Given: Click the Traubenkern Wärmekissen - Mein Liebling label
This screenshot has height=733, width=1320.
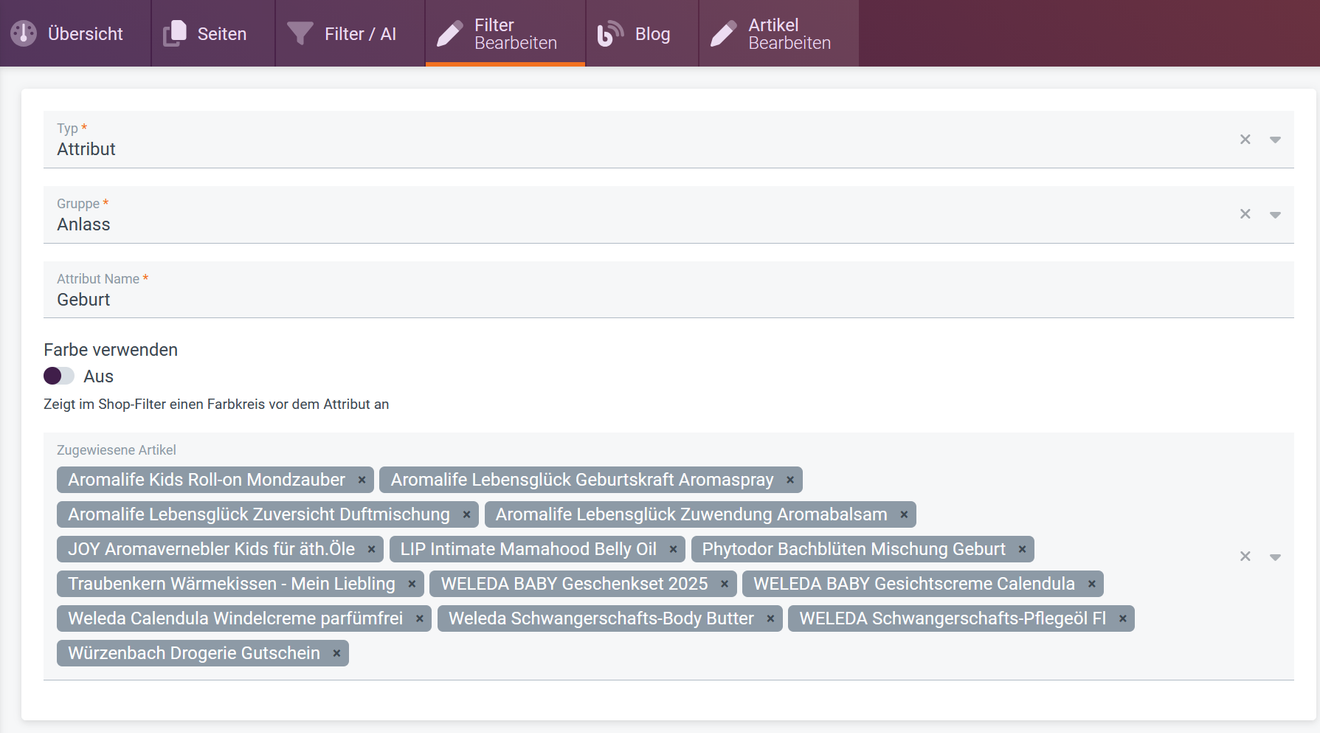Looking at the screenshot, I should point(232,584).
